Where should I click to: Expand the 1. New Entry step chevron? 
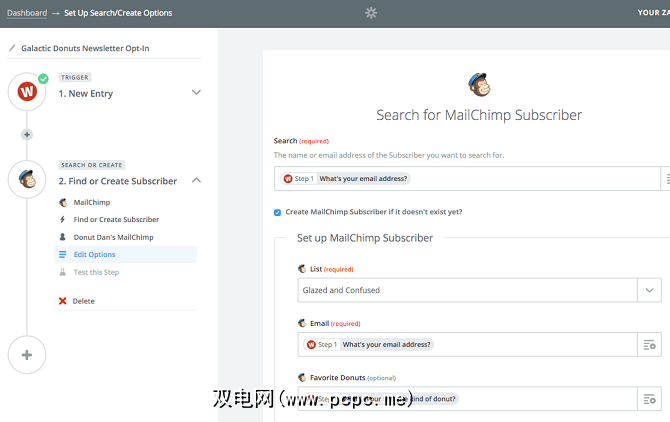click(196, 92)
